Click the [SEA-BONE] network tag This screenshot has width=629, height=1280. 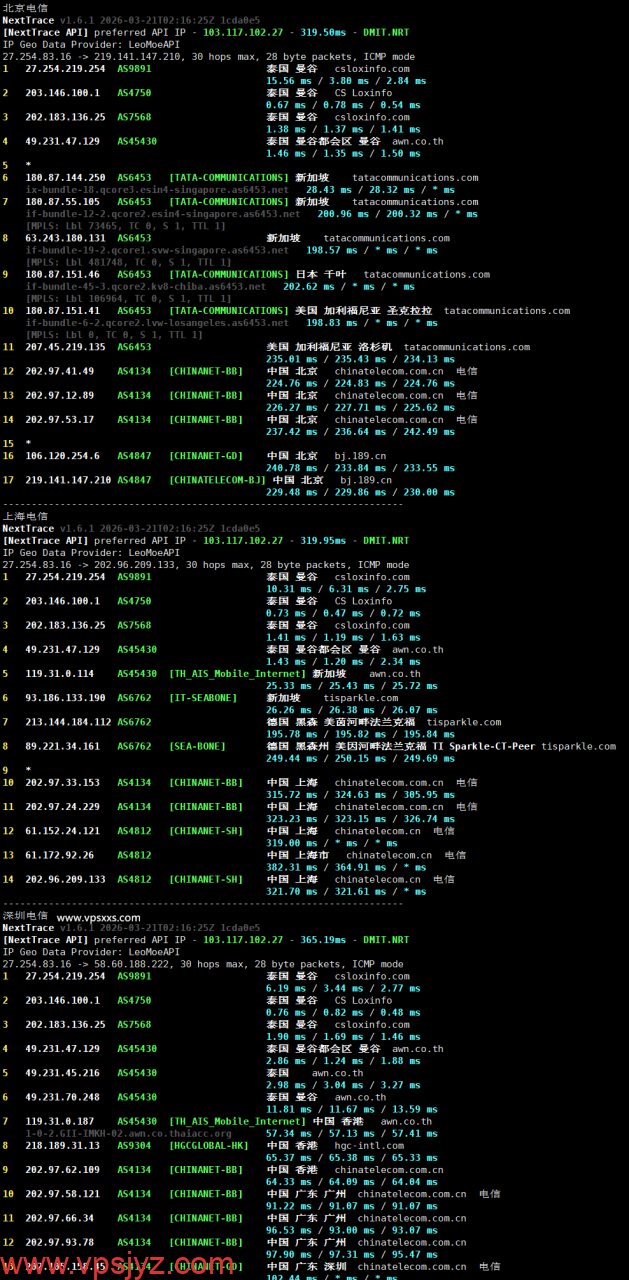197,746
